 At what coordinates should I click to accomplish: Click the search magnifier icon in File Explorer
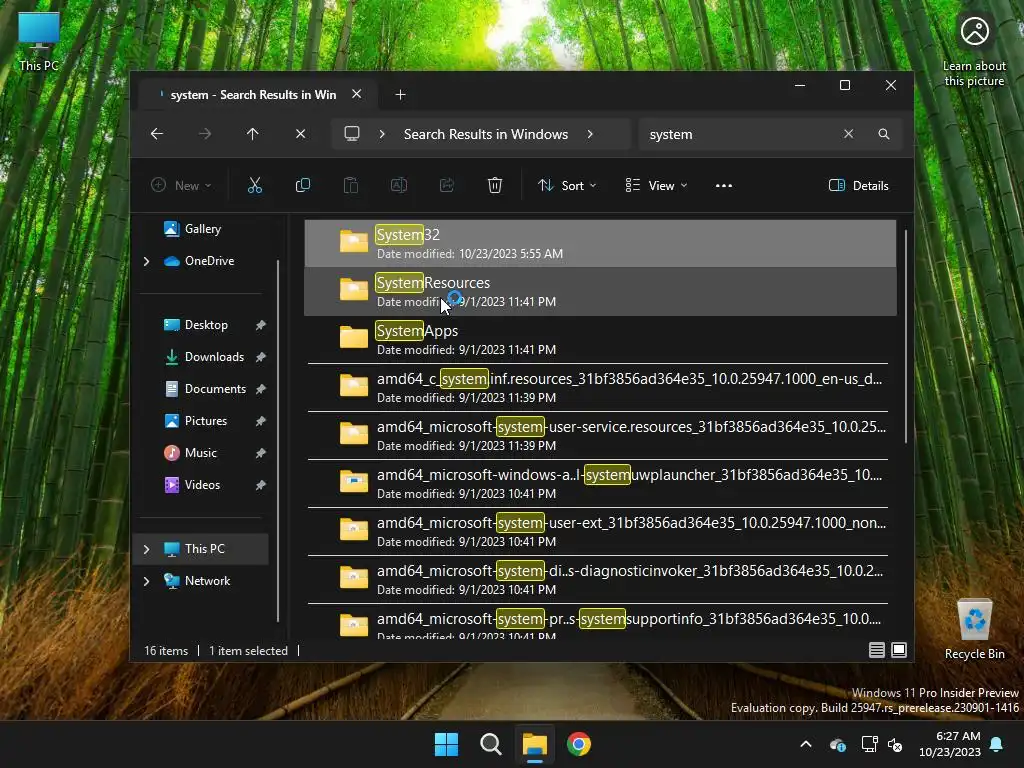point(884,134)
